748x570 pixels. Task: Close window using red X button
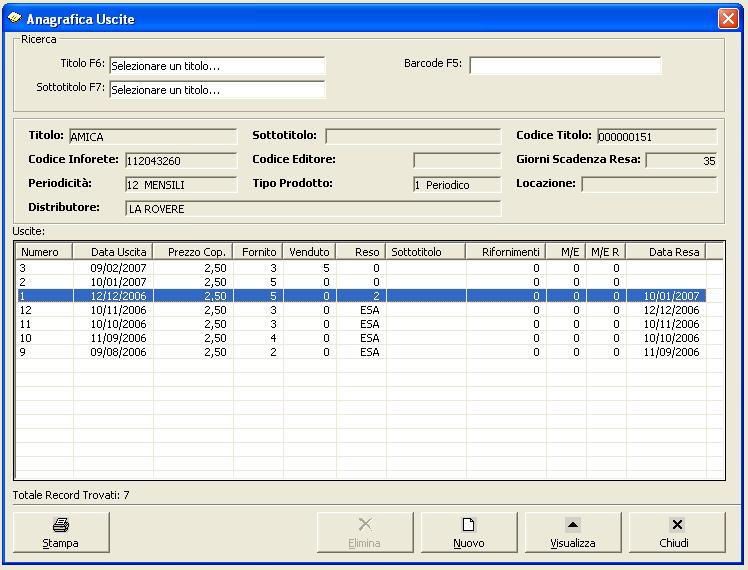click(728, 19)
